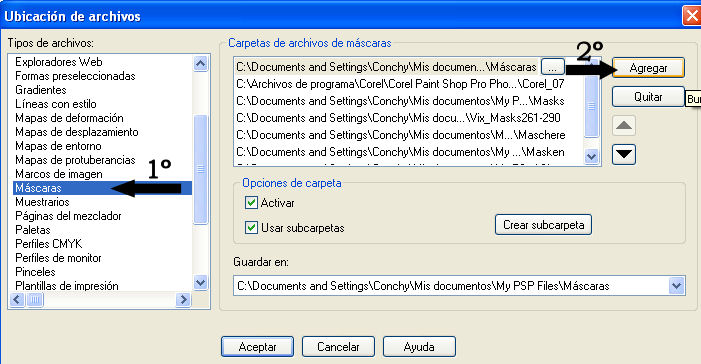Toggle the Activar checkbox

tap(251, 203)
